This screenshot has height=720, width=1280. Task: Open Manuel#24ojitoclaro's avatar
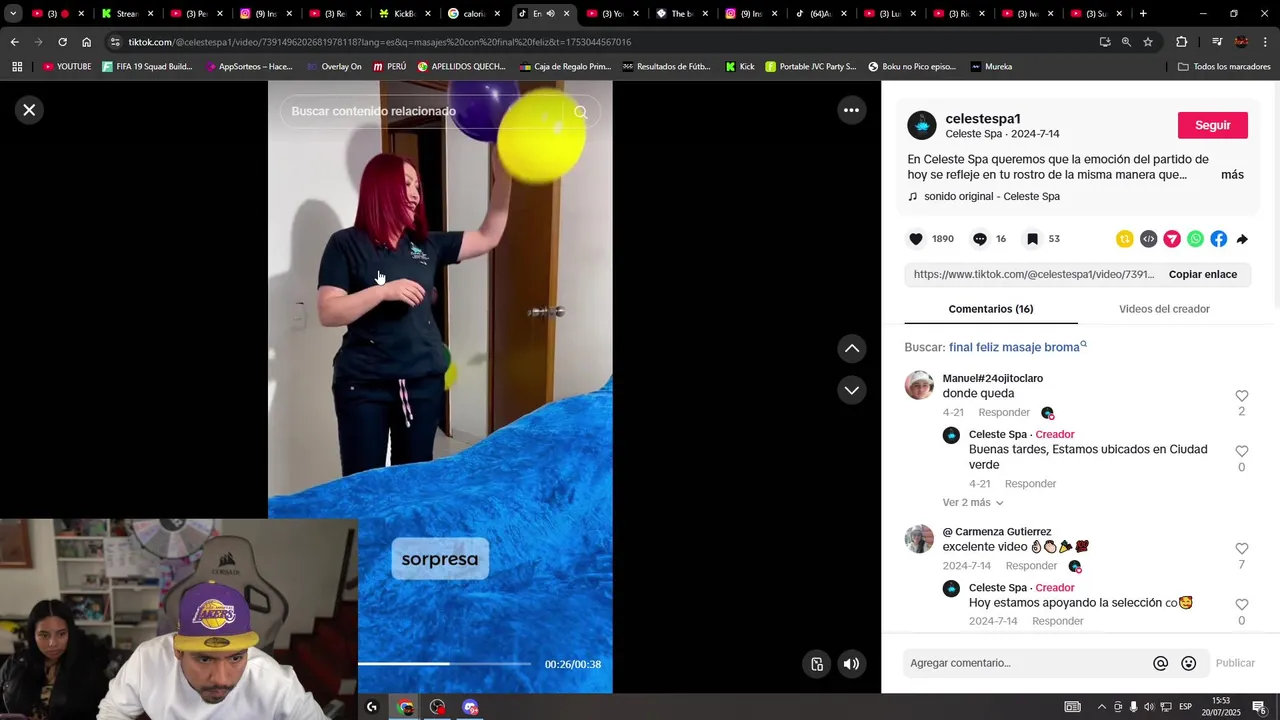tap(919, 385)
